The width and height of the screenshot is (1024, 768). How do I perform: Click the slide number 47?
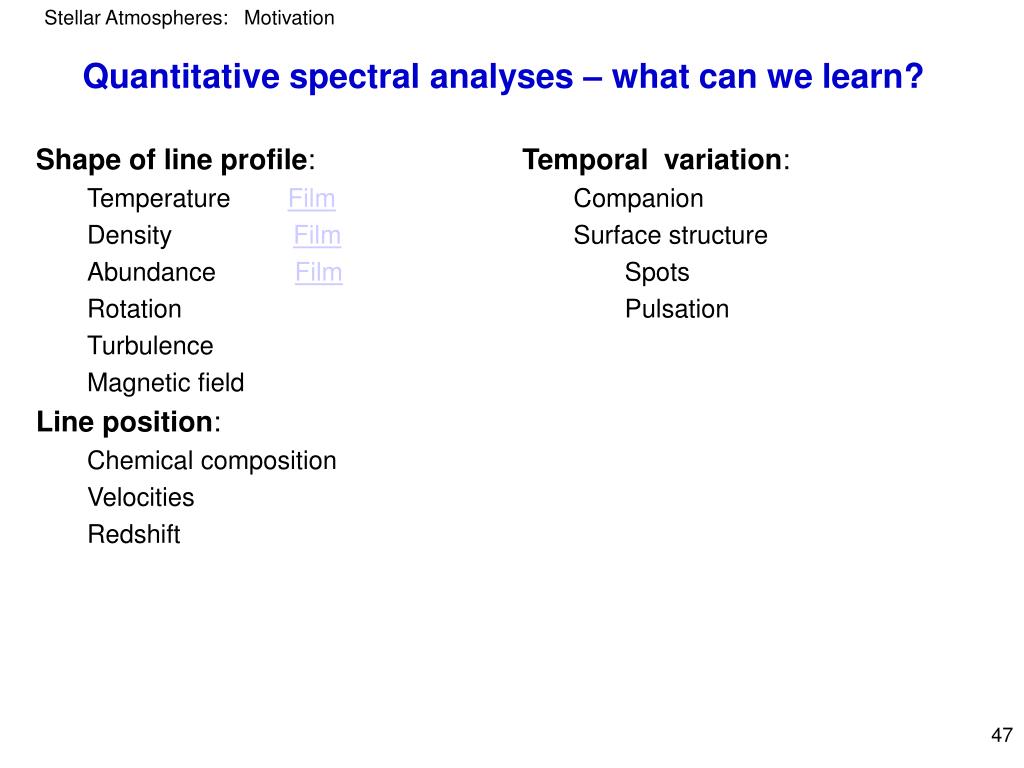pos(1002,736)
